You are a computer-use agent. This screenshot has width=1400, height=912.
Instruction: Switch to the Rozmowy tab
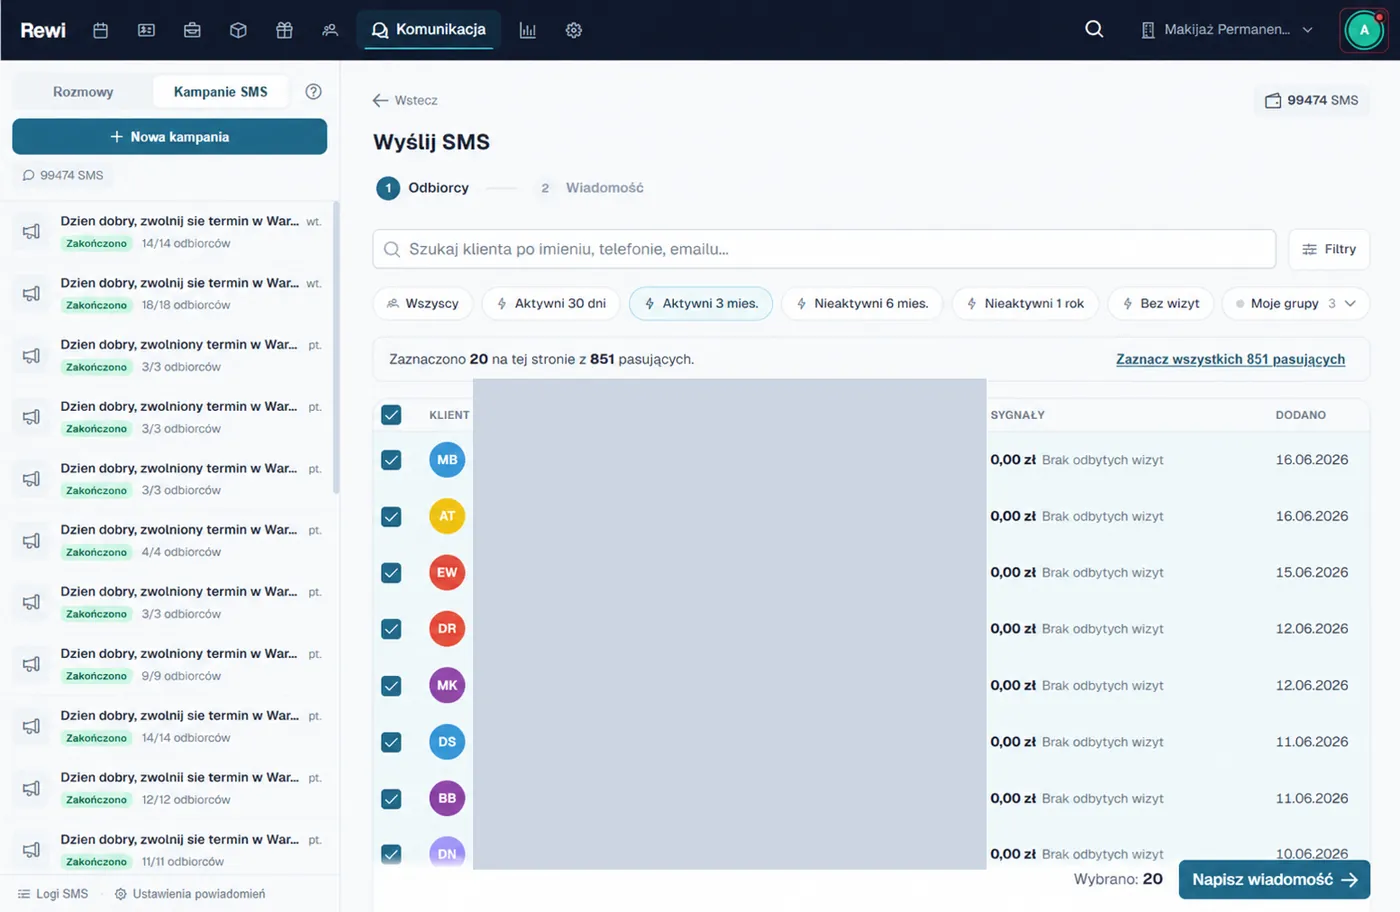pyautogui.click(x=83, y=92)
